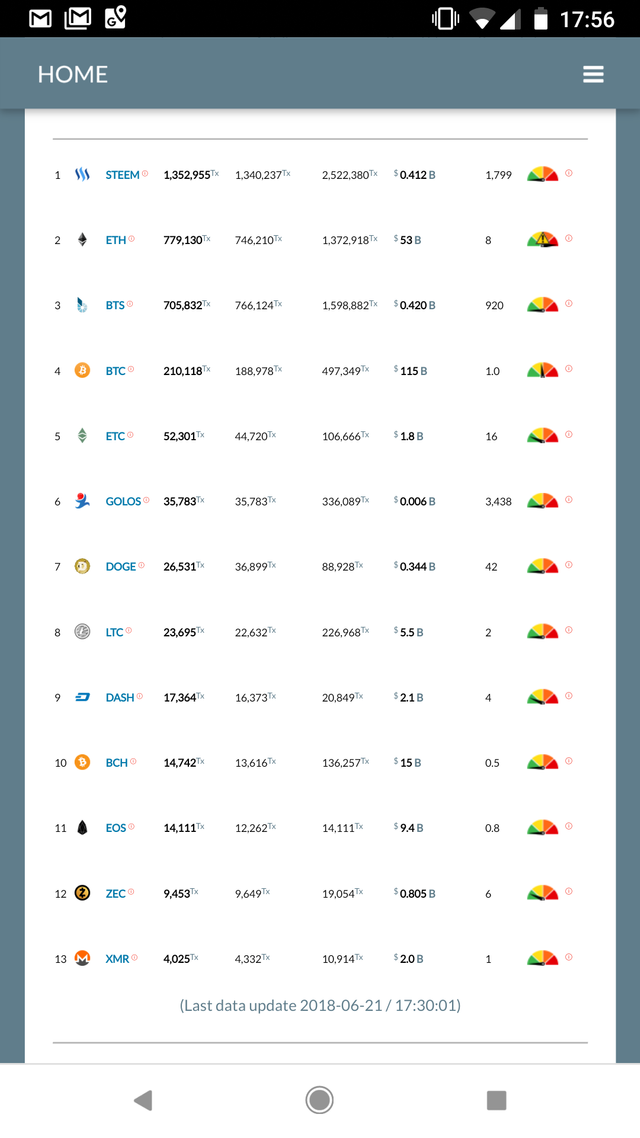Click the Dogecoin logo icon
Screen dimensions: 640x1138
(82, 567)
